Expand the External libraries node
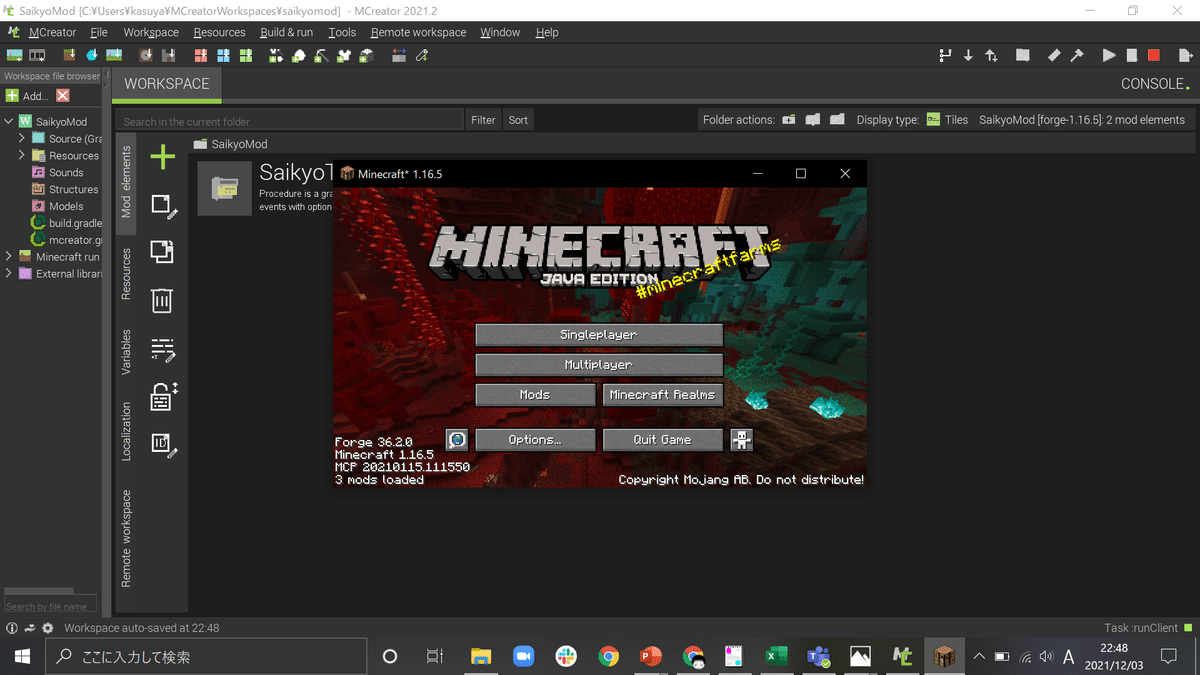Viewport: 1200px width, 675px height. (x=8, y=273)
